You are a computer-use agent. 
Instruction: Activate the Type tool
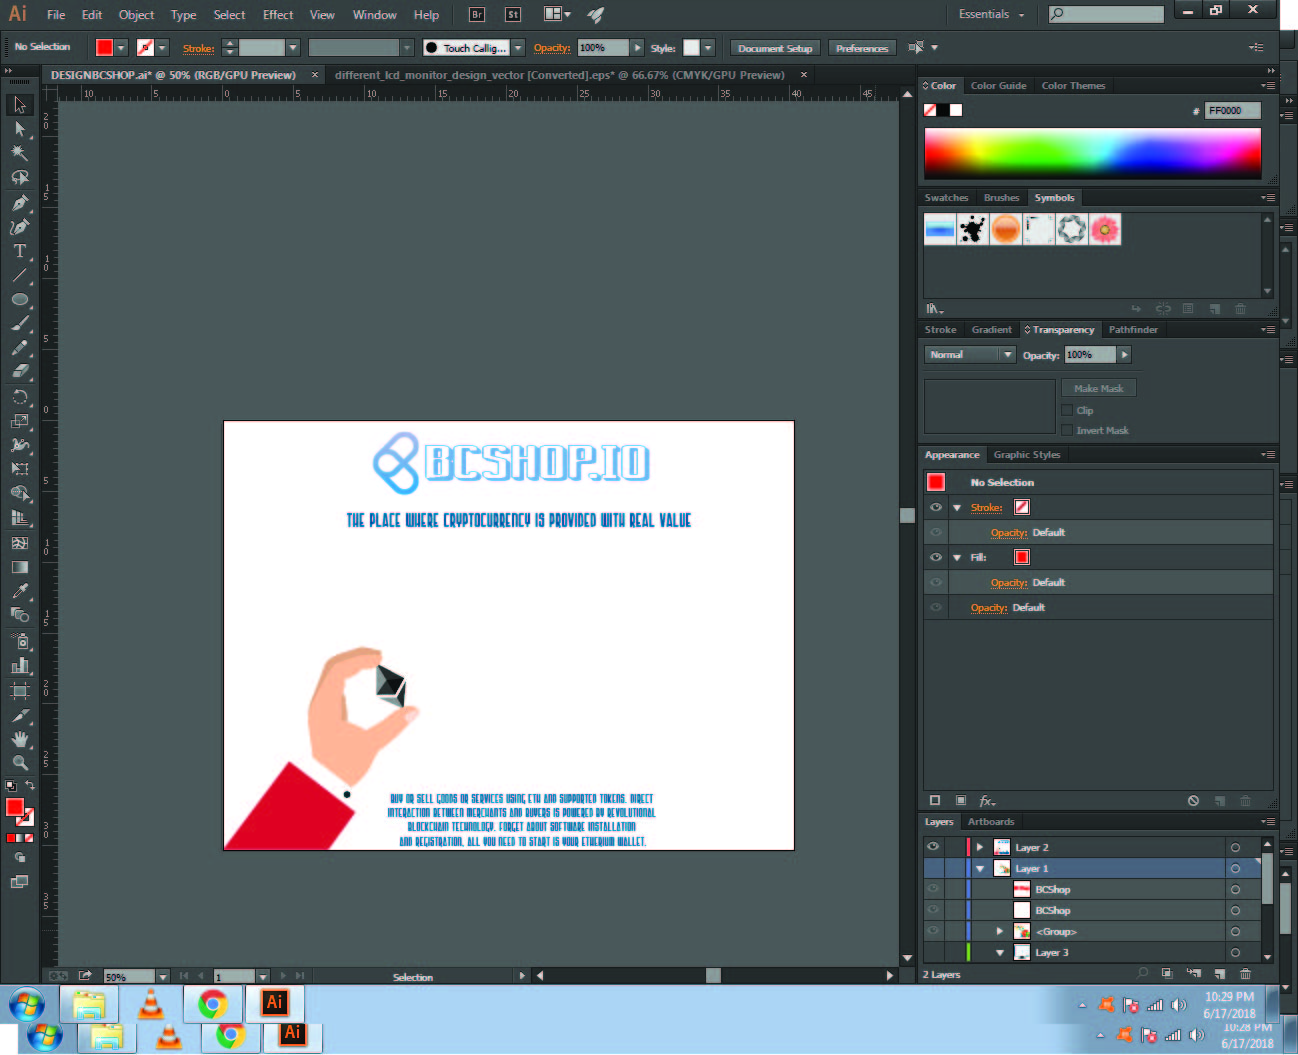tap(20, 251)
